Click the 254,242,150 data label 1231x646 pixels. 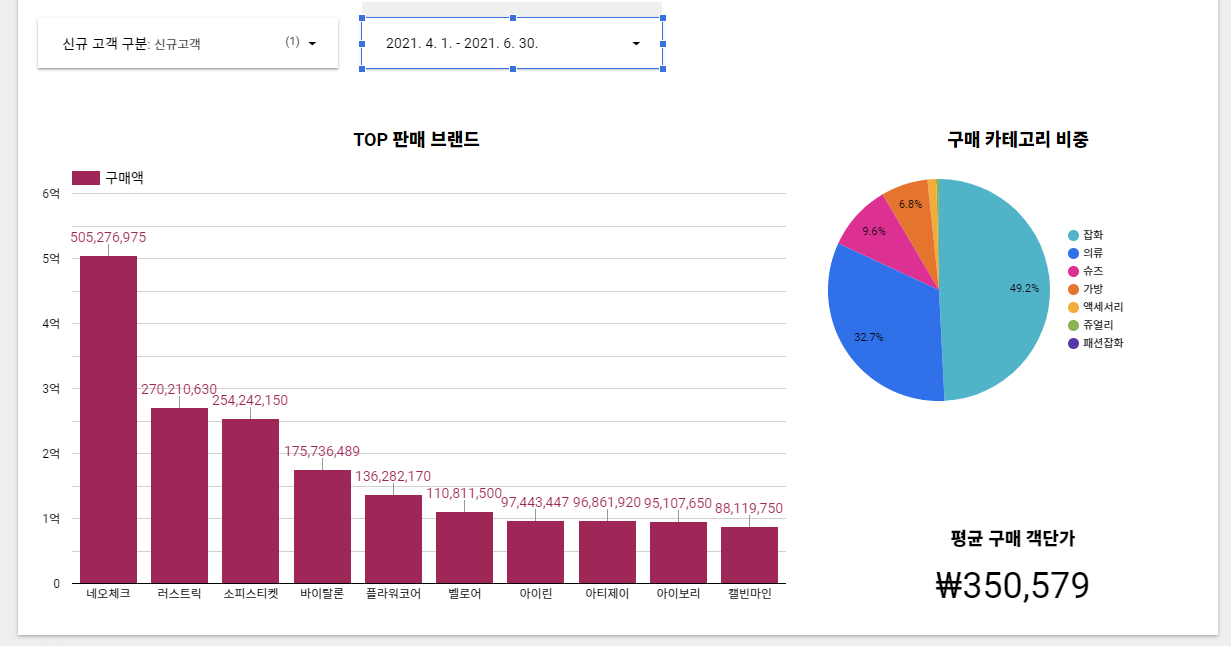click(x=250, y=400)
